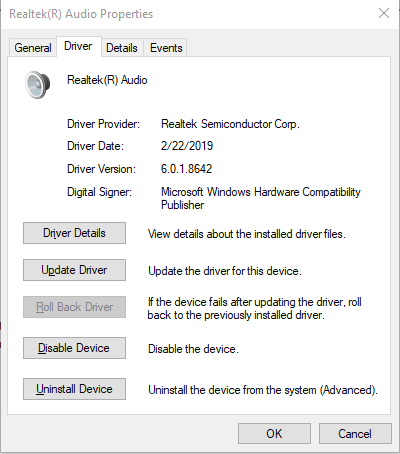Click the Roll Back Driver button

[74, 307]
